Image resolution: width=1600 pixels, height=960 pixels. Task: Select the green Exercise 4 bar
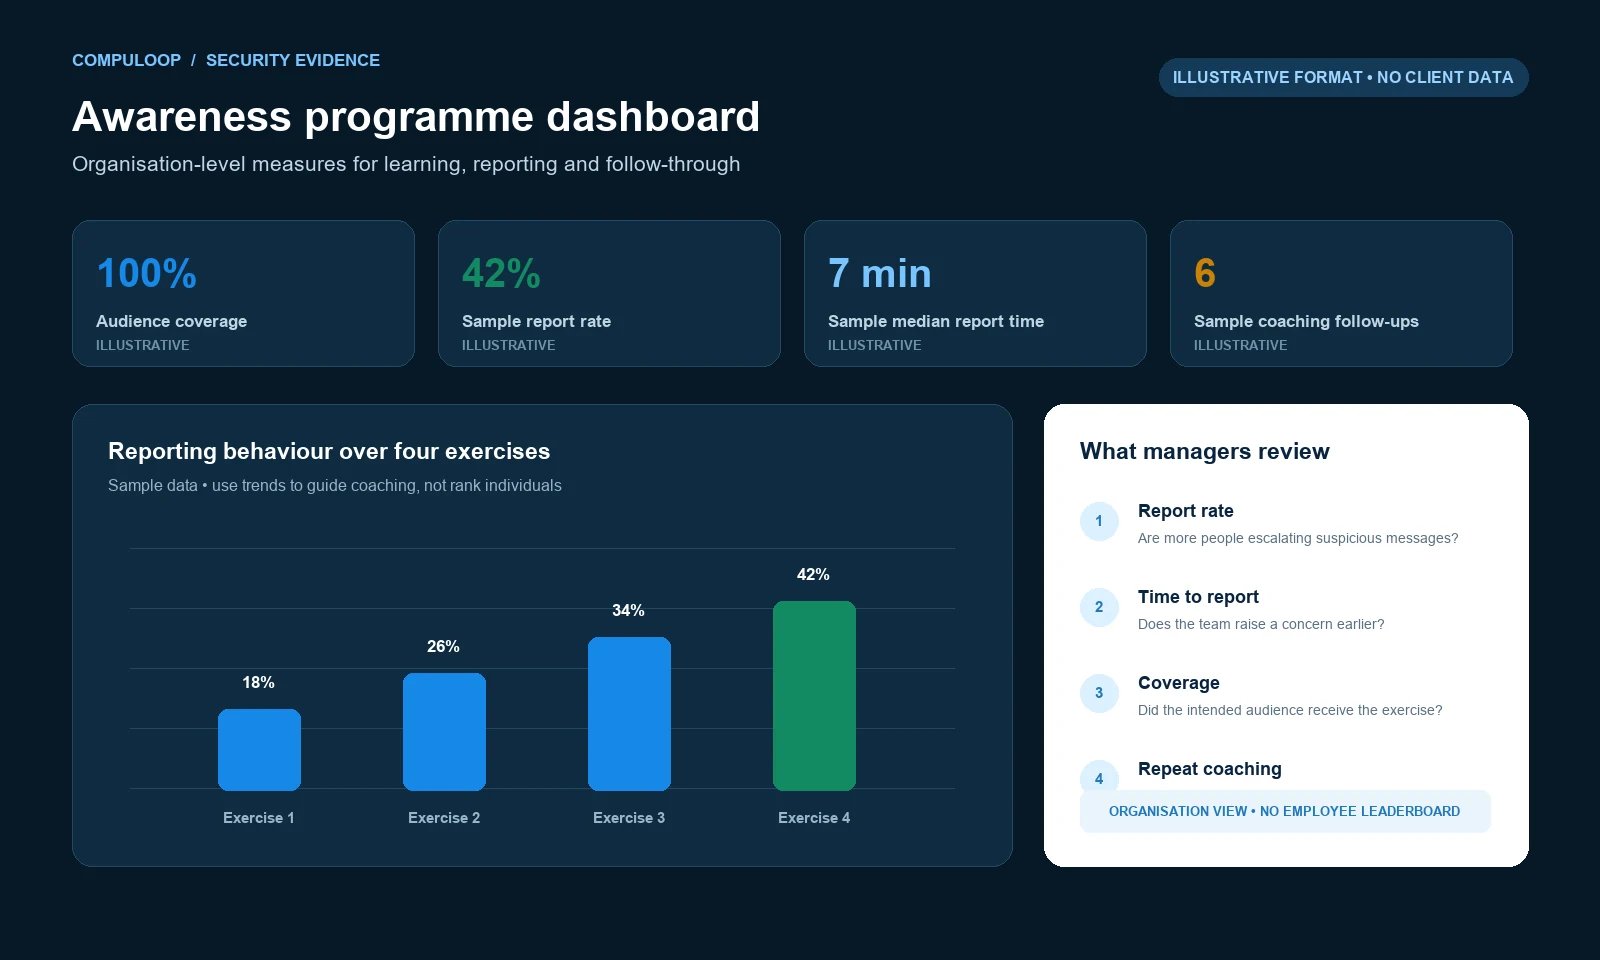[x=814, y=696]
